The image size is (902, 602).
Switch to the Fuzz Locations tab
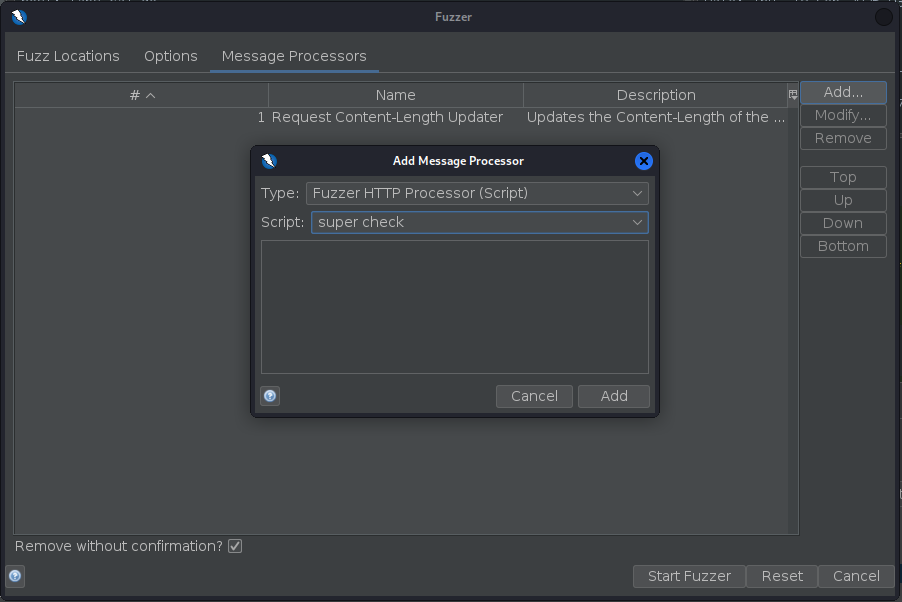(x=68, y=56)
